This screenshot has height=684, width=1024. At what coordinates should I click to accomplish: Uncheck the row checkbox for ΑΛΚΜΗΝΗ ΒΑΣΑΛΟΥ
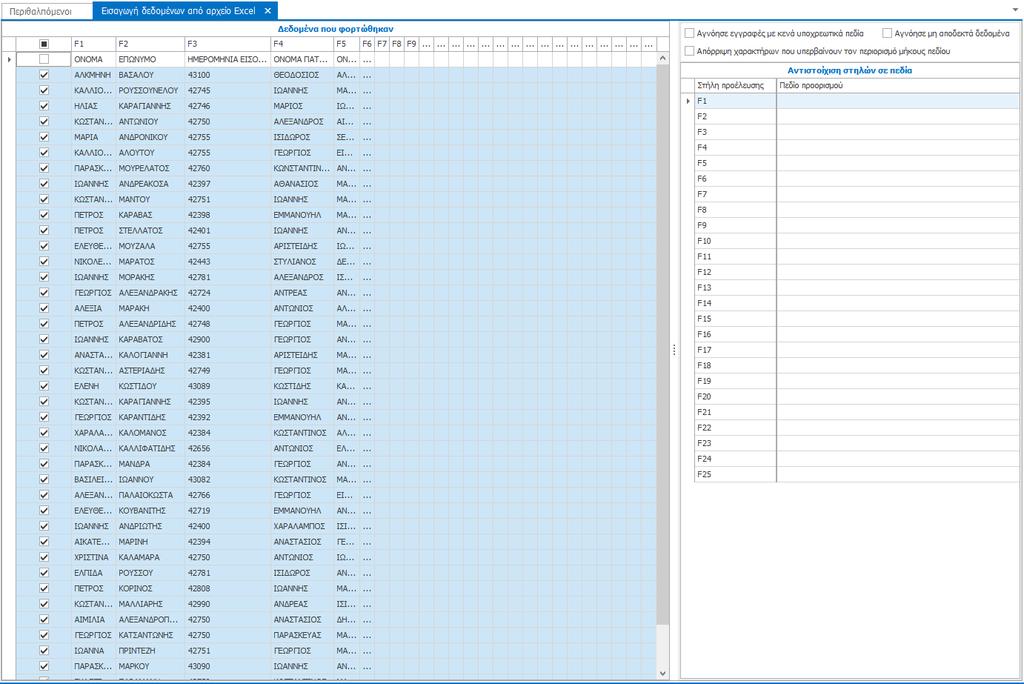click(x=44, y=75)
